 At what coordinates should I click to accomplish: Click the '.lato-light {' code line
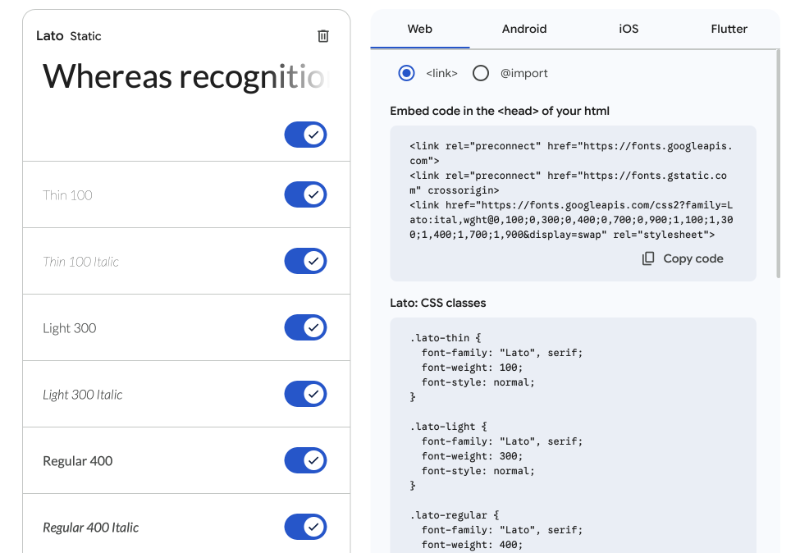pyautogui.click(x=448, y=426)
